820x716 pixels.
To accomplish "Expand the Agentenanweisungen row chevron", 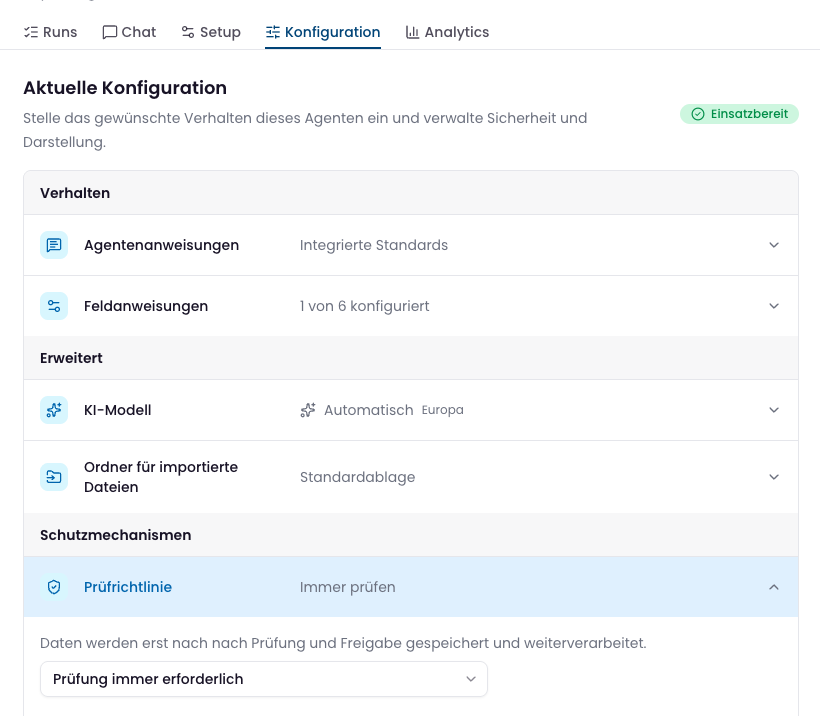I will pyautogui.click(x=774, y=245).
